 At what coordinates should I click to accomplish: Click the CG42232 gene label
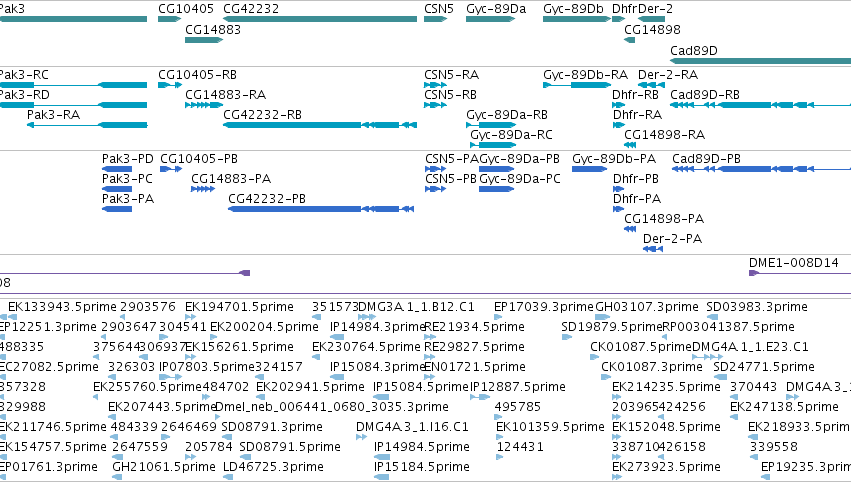tap(251, 9)
